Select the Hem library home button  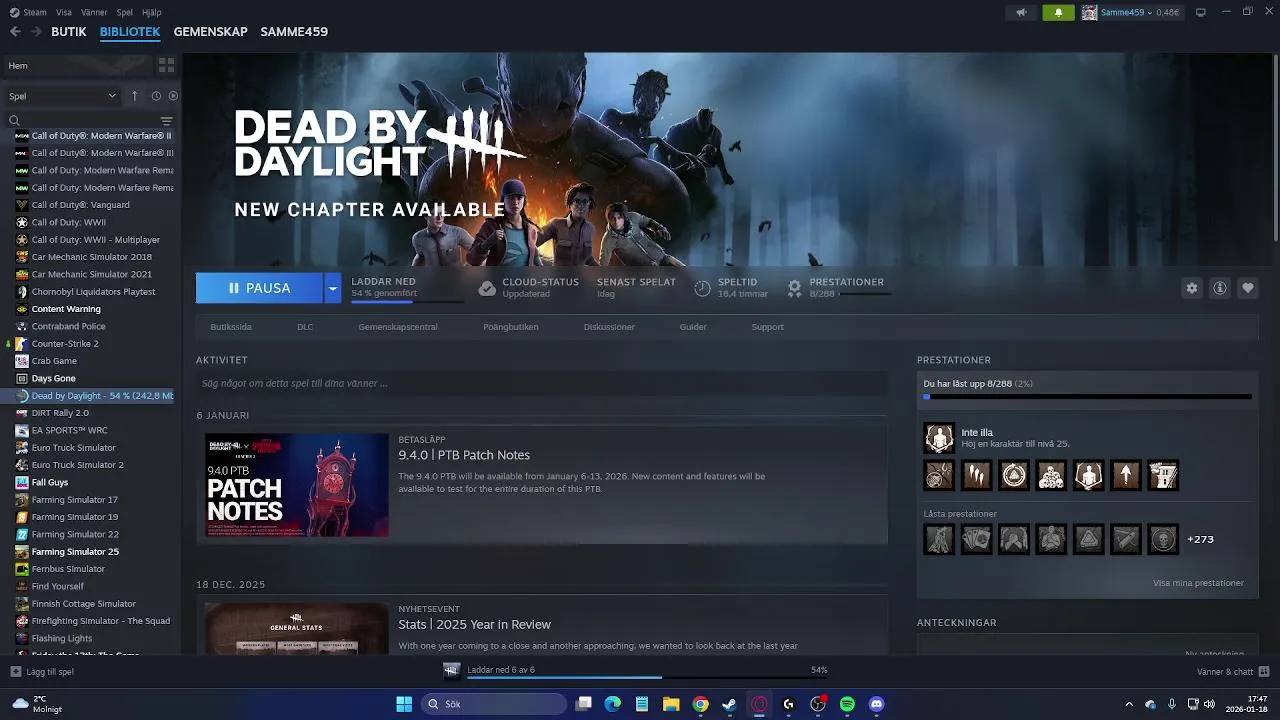click(x=78, y=66)
